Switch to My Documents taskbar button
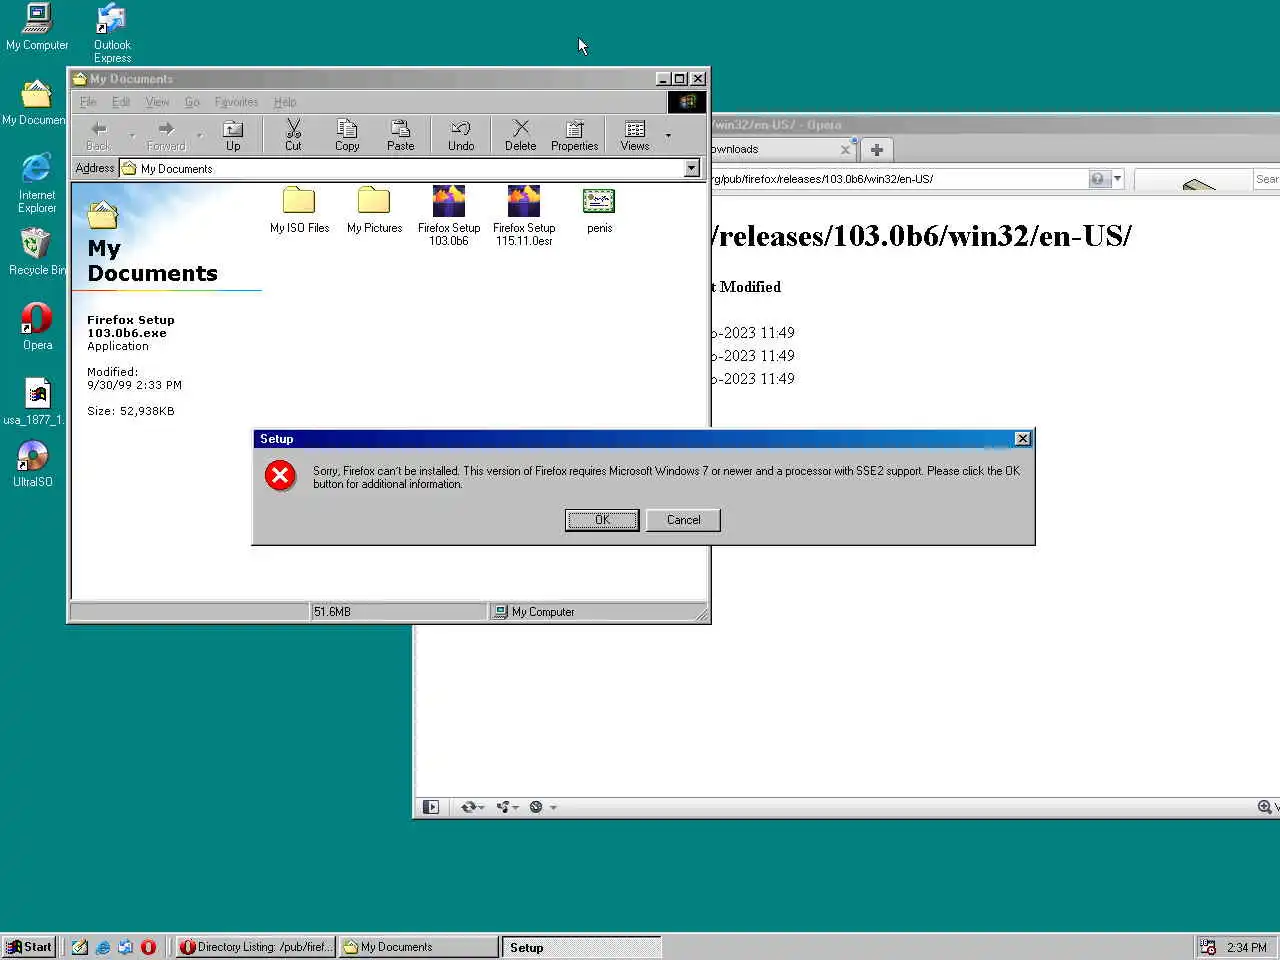Image resolution: width=1280 pixels, height=960 pixels. click(419, 947)
